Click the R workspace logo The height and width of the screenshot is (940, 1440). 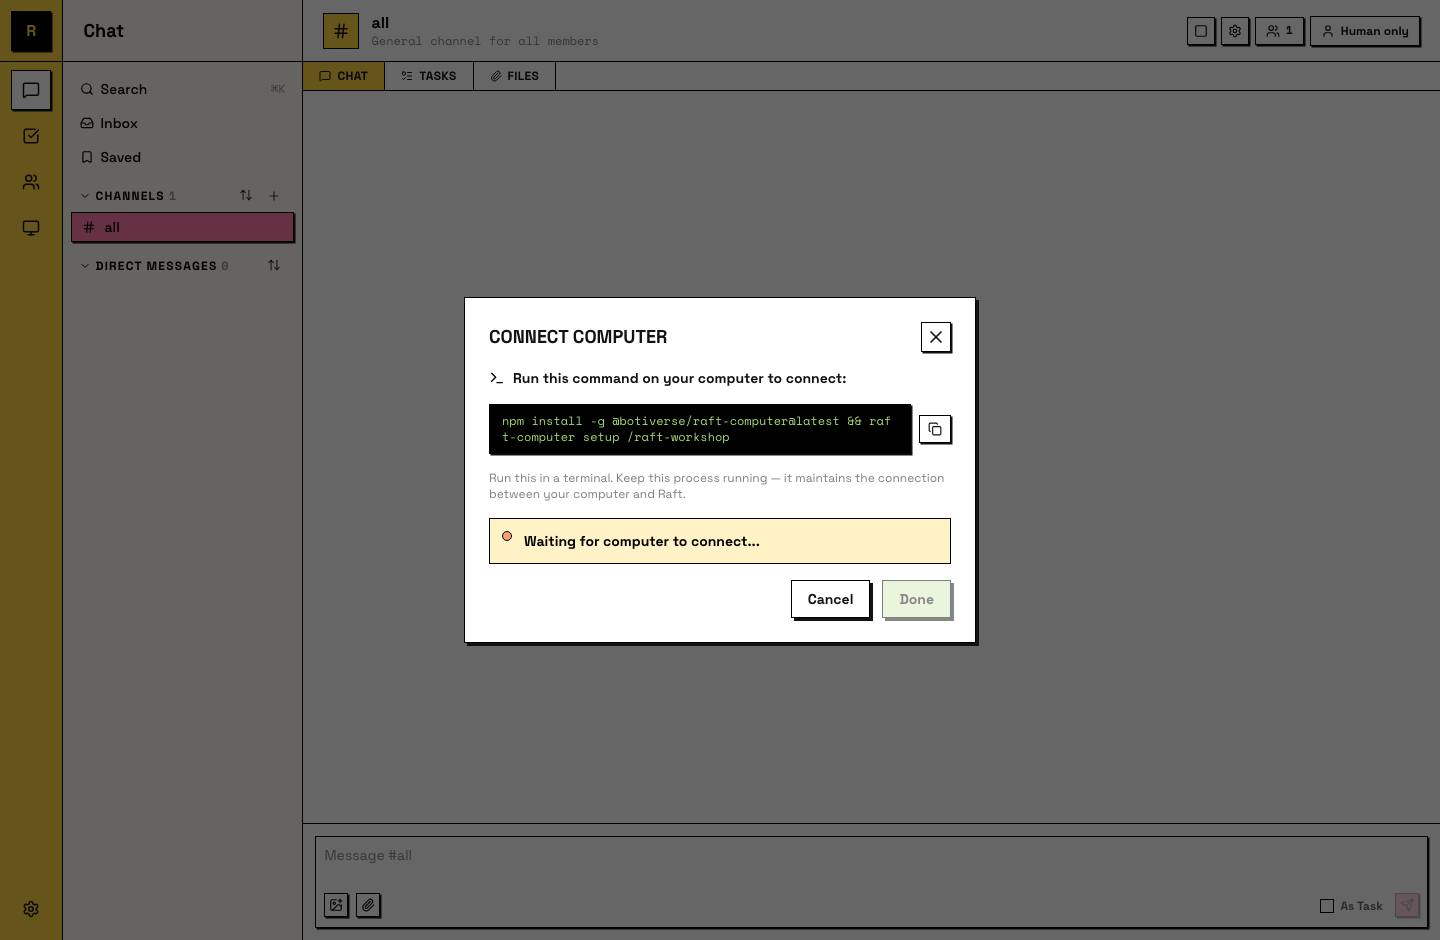coord(31,31)
